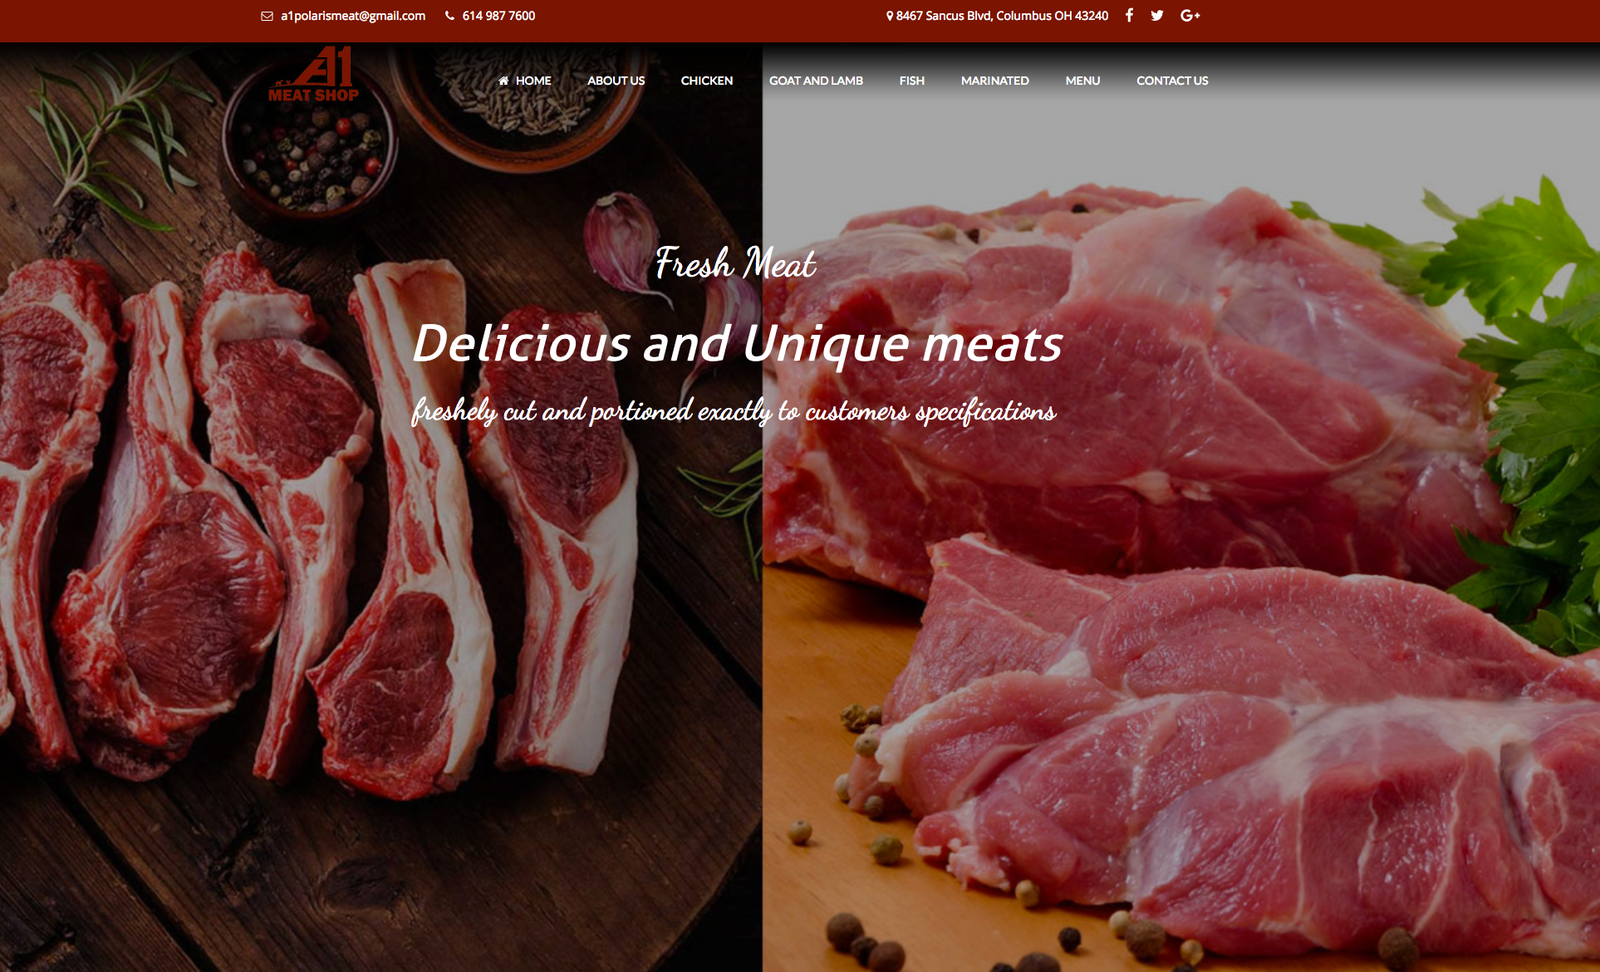Open the Facebook social icon
This screenshot has height=972, width=1600.
tap(1129, 15)
